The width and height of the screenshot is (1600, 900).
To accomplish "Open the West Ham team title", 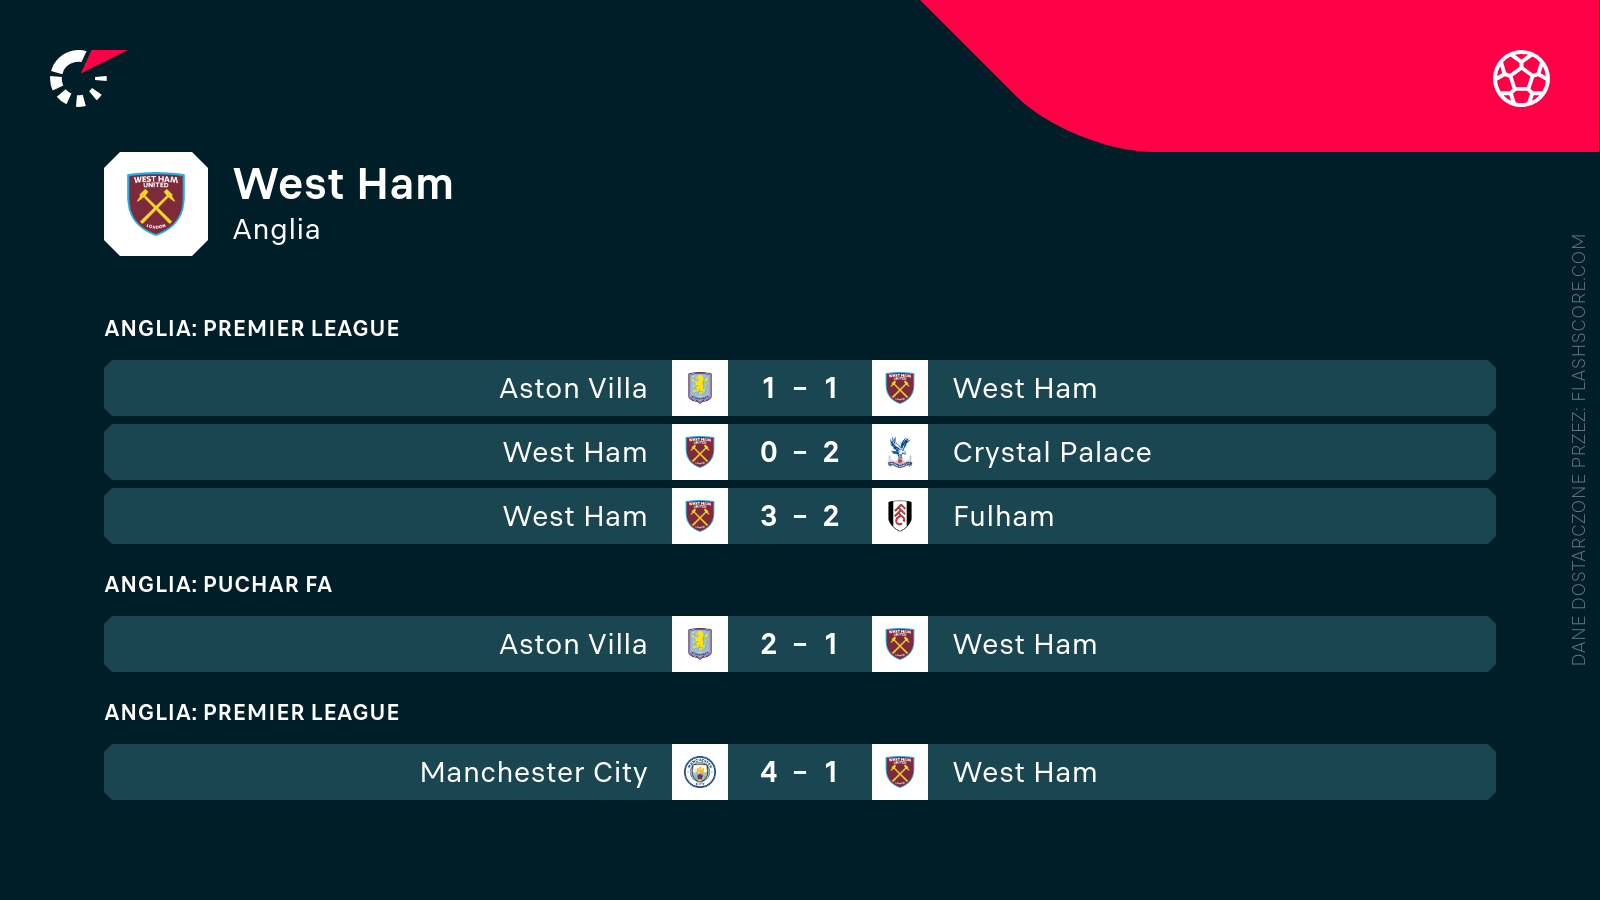I will tap(343, 185).
